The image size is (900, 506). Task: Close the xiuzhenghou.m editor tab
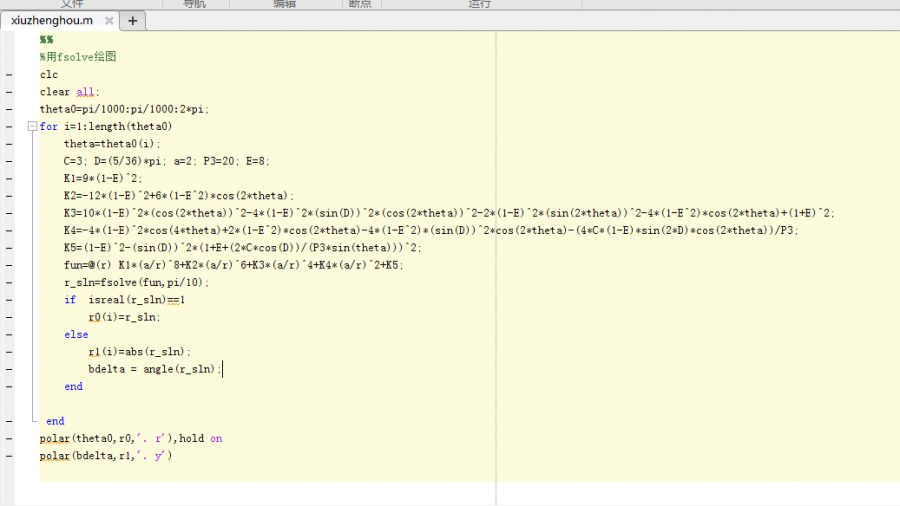(x=107, y=20)
